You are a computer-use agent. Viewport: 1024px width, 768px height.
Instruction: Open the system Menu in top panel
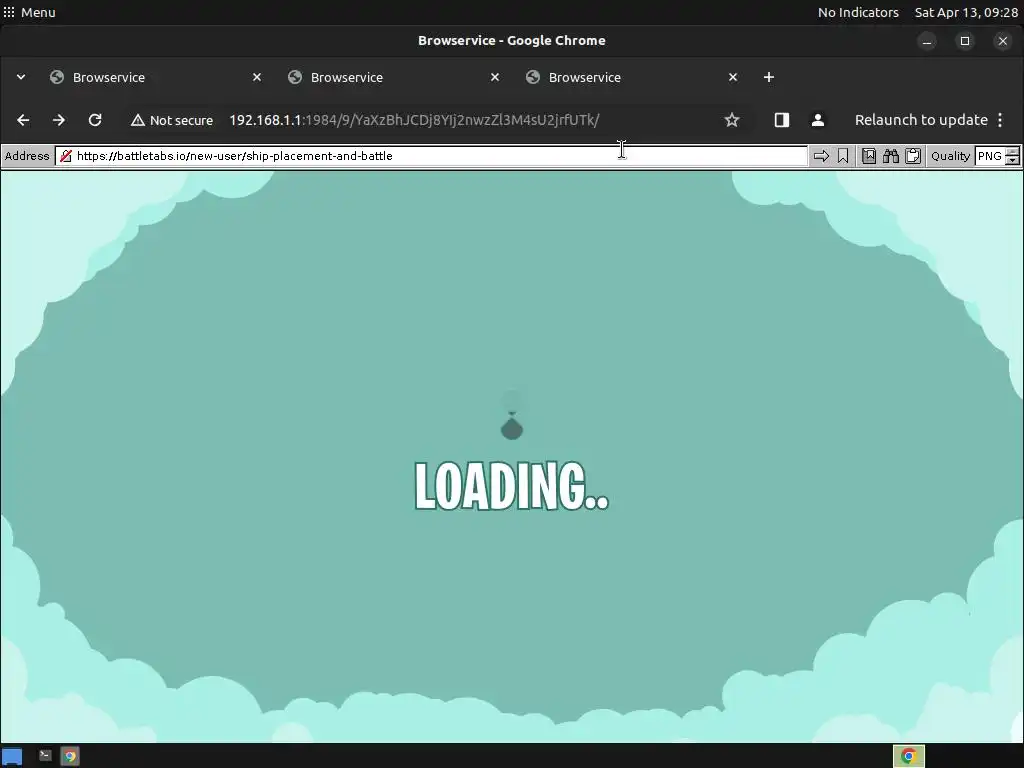pos(29,12)
